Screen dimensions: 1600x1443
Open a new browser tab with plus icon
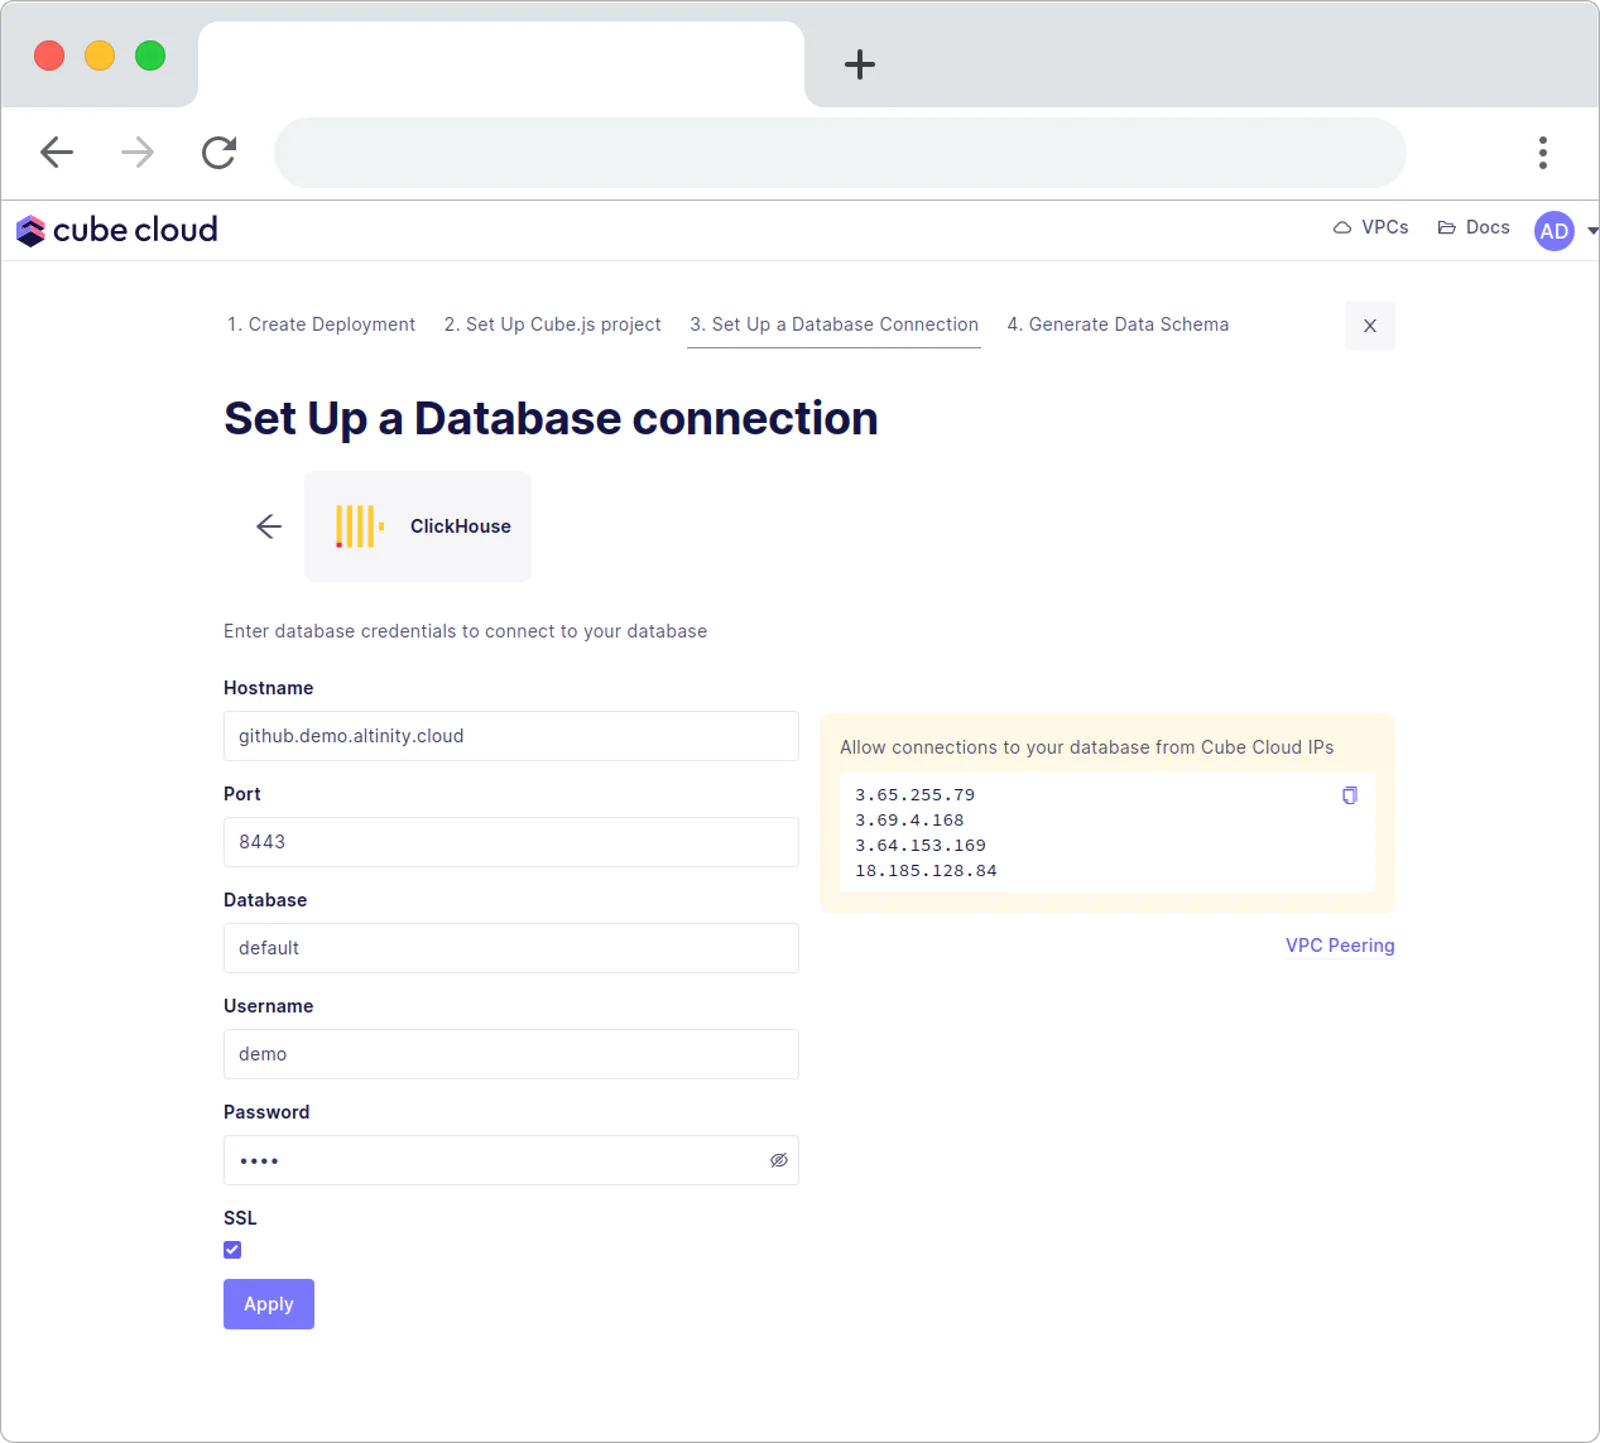point(859,64)
